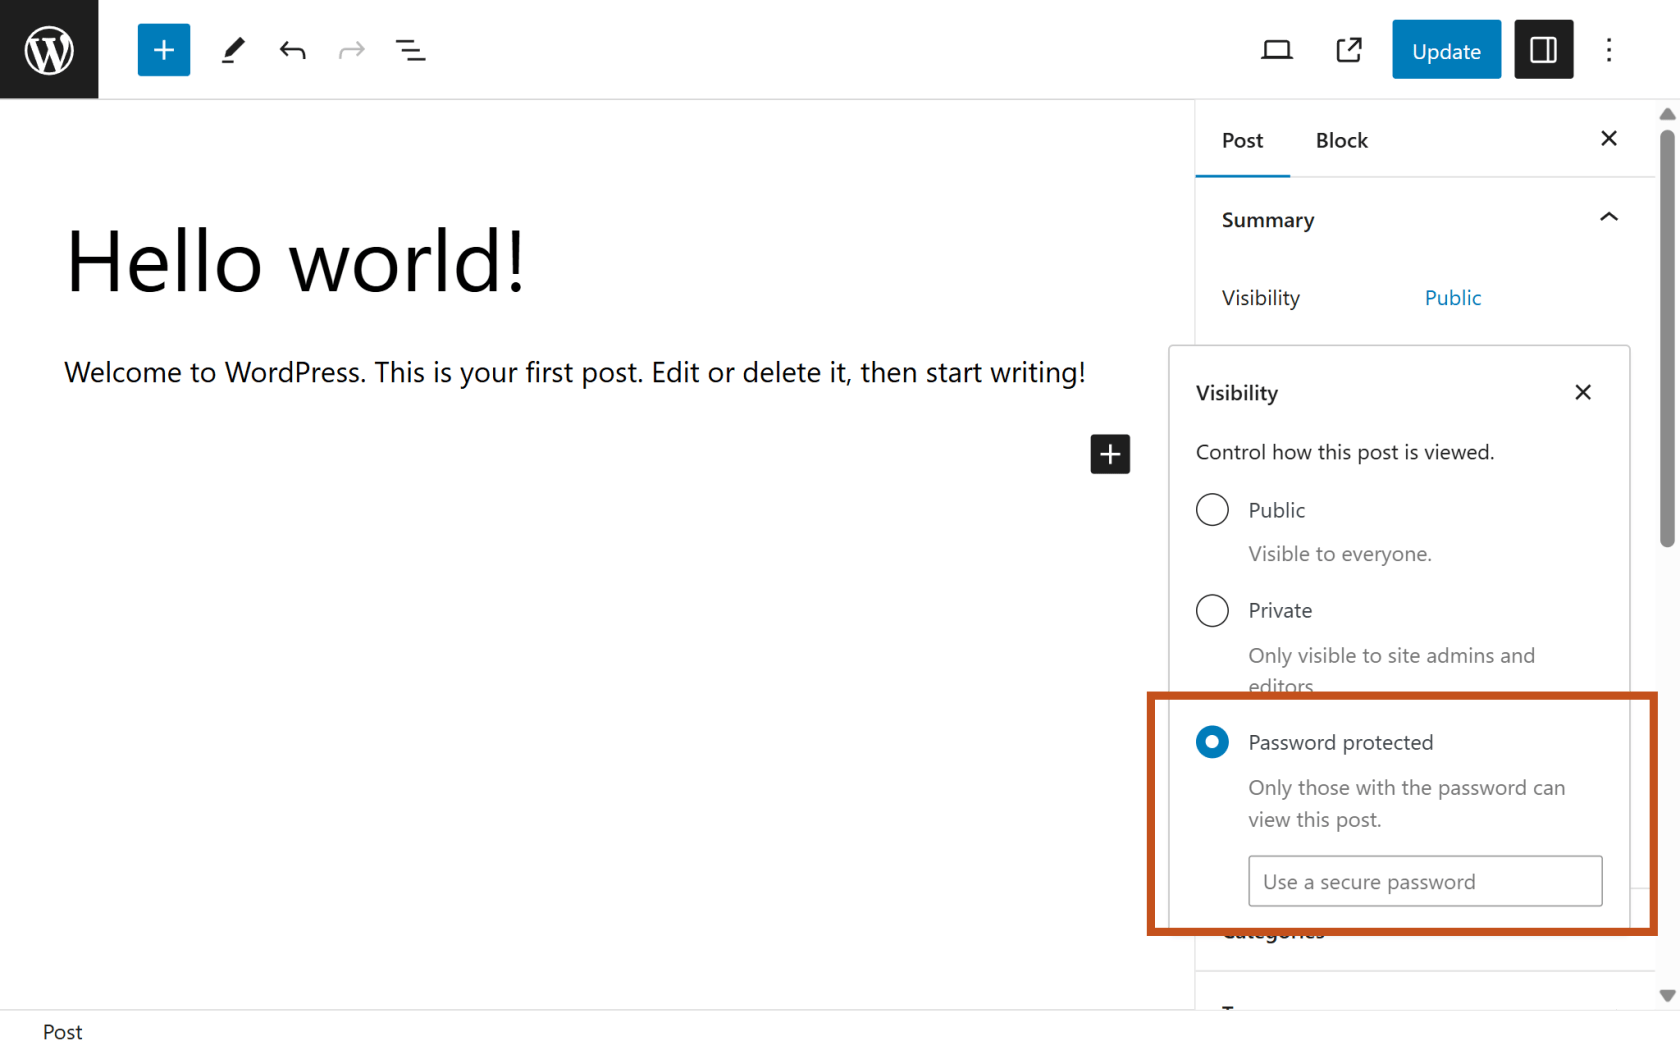Viewport: 1680px width, 1050px height.
Task: Select the Private visibility radio button
Action: coord(1212,610)
